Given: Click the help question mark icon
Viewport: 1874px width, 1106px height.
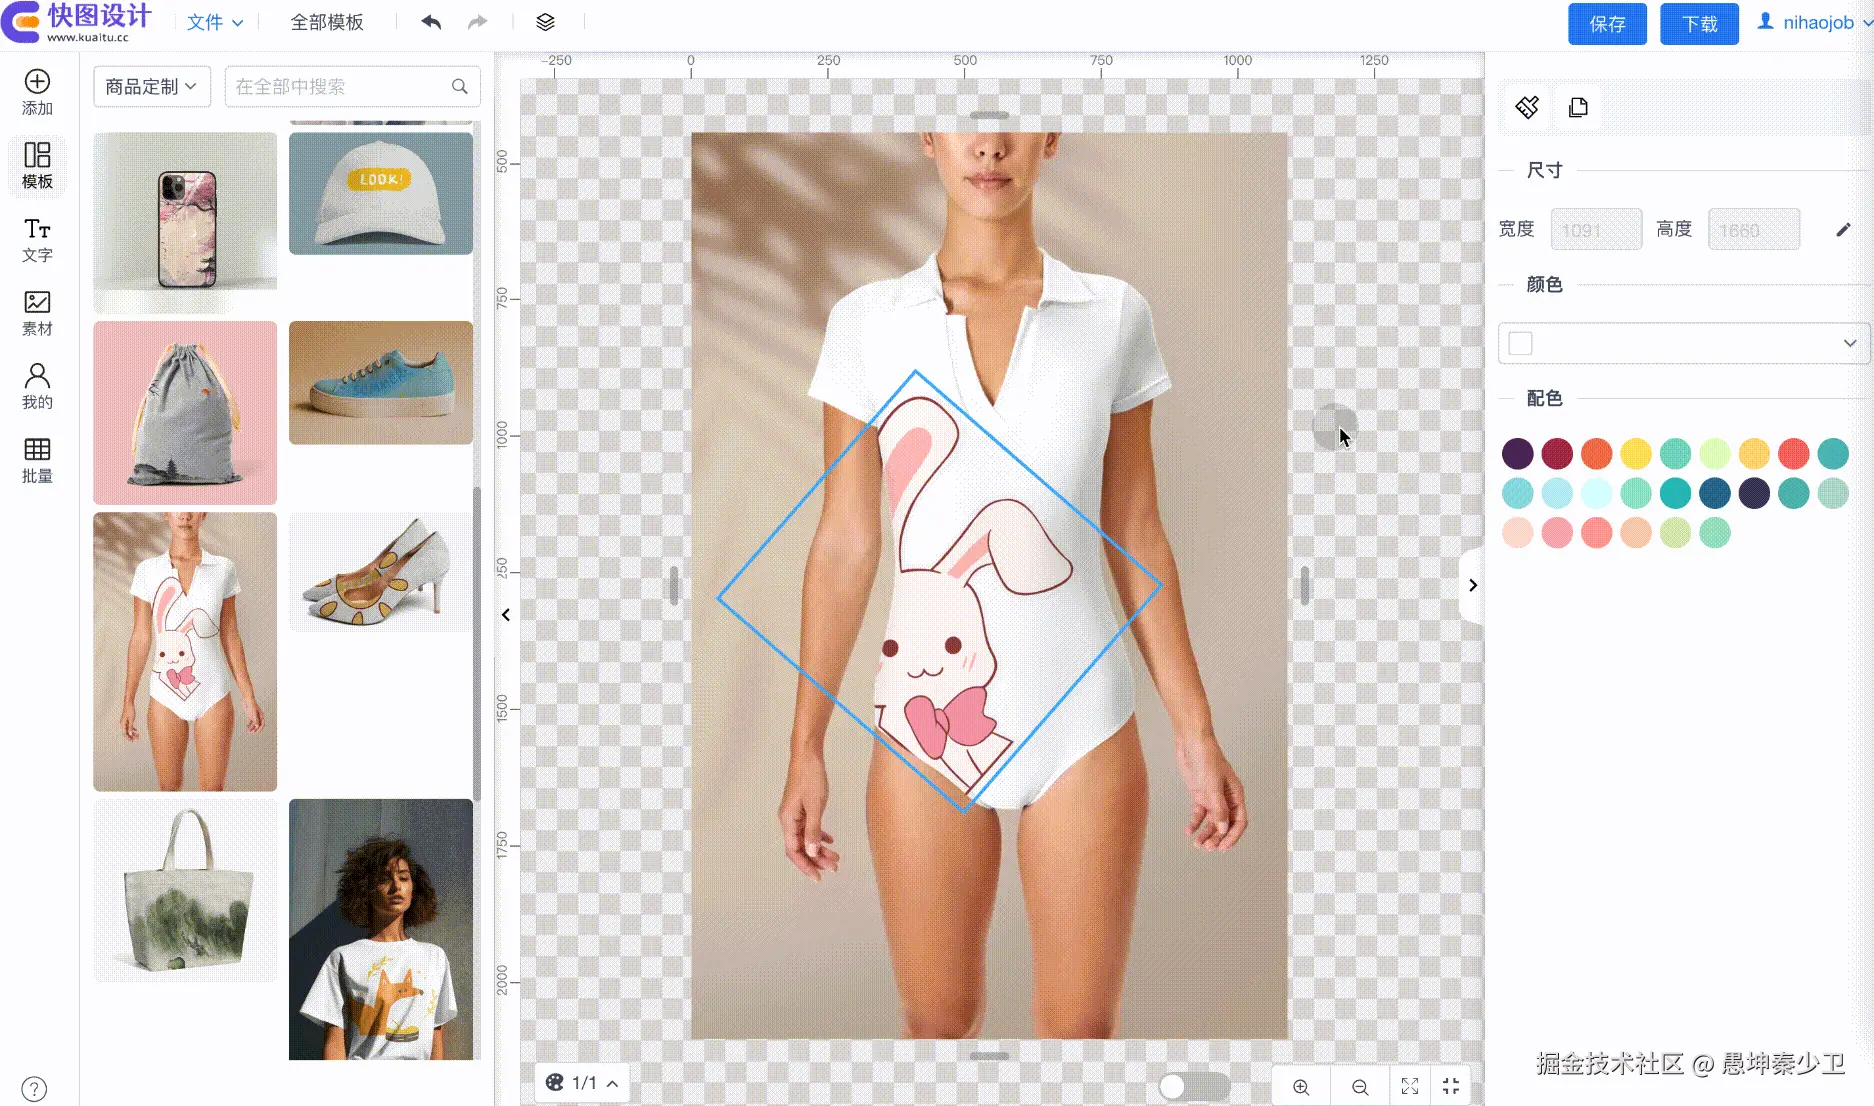Looking at the screenshot, I should (x=34, y=1088).
